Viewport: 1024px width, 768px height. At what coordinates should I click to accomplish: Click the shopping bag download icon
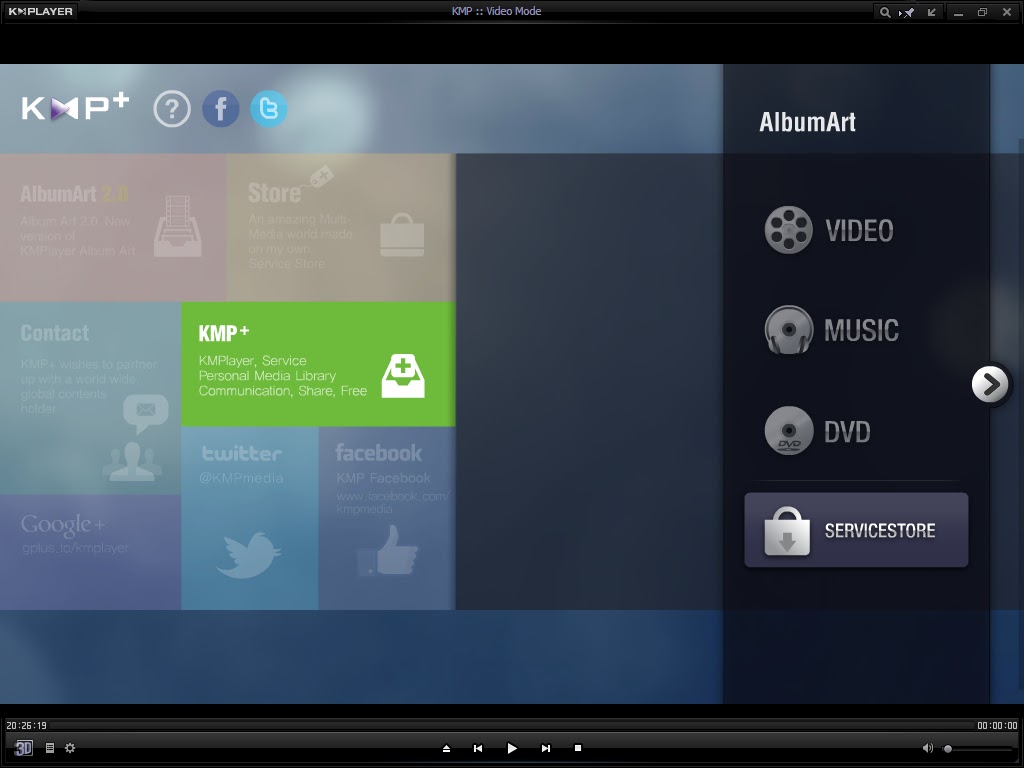(x=787, y=532)
